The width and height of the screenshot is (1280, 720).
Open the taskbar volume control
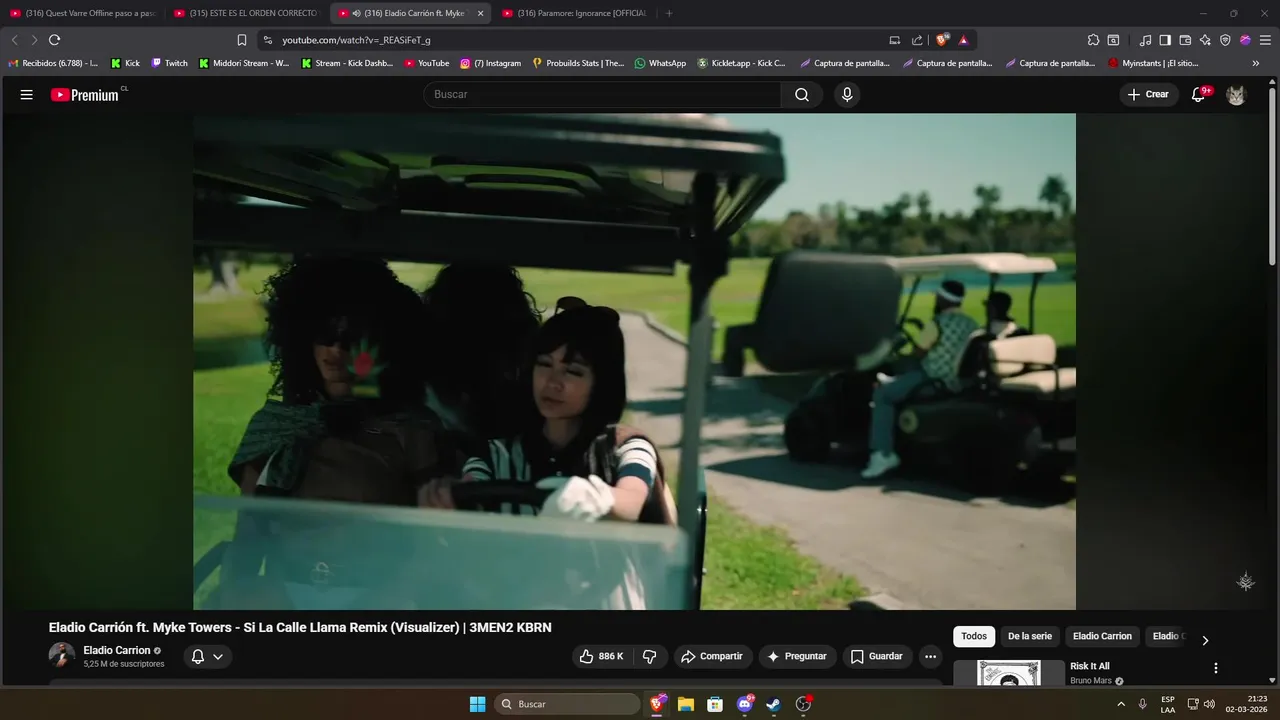pyautogui.click(x=1209, y=704)
